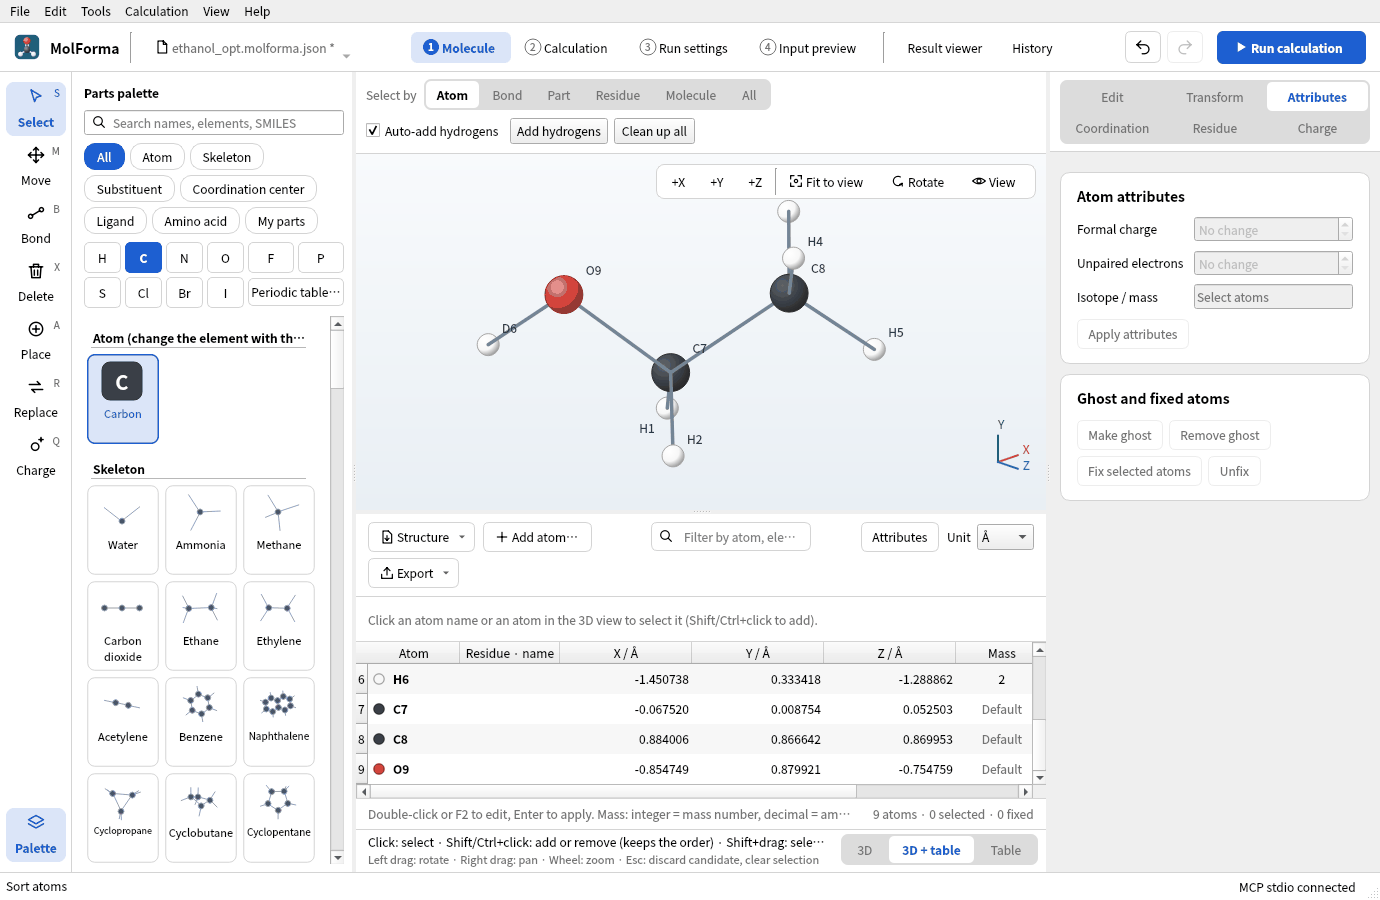Screen dimensions: 1380x900
Task: Open the Calculation menu
Action: click(156, 11)
